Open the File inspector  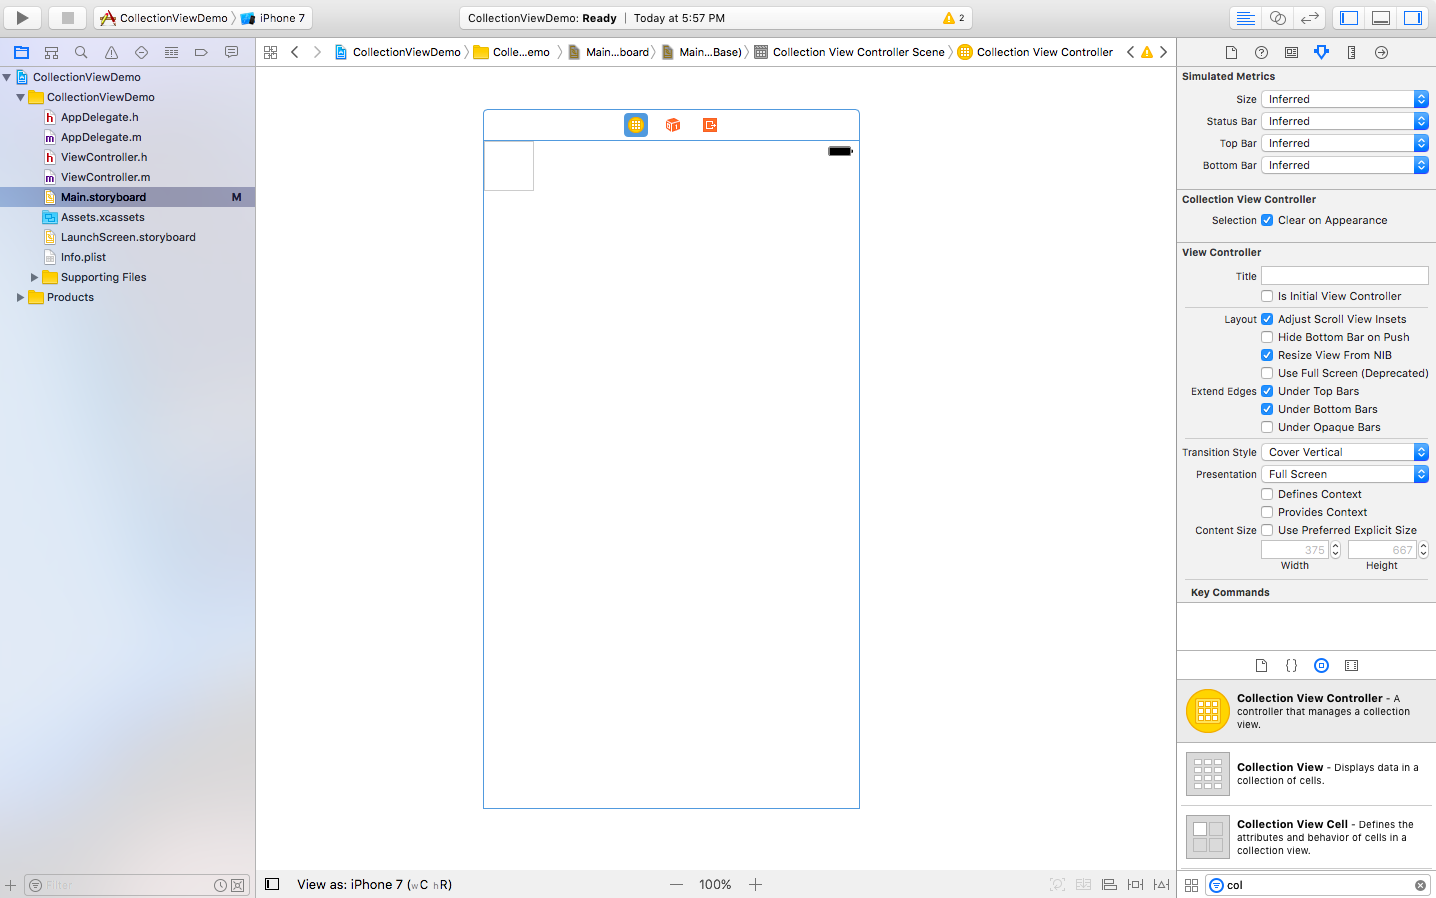point(1231,52)
